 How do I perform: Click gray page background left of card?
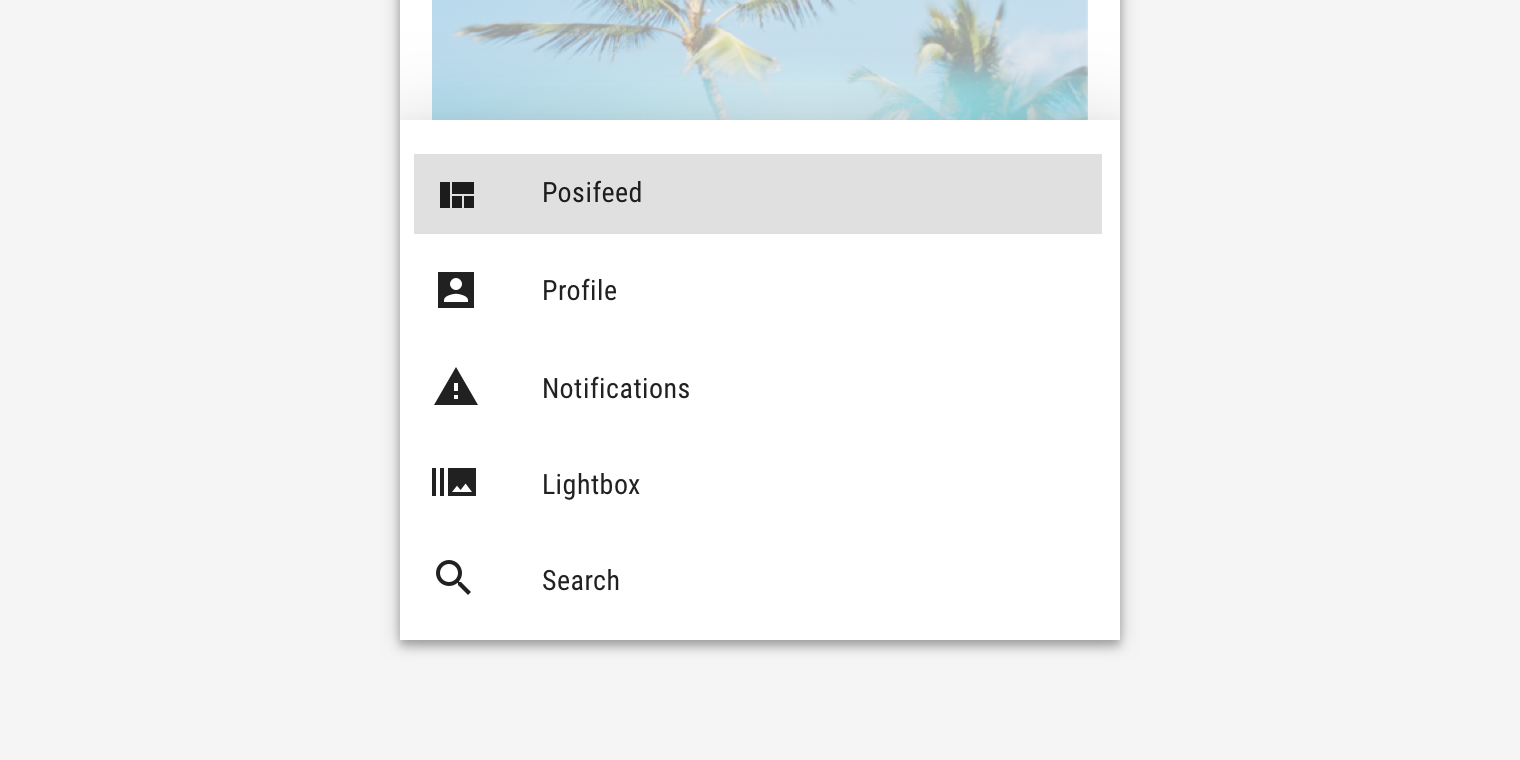coord(200,380)
